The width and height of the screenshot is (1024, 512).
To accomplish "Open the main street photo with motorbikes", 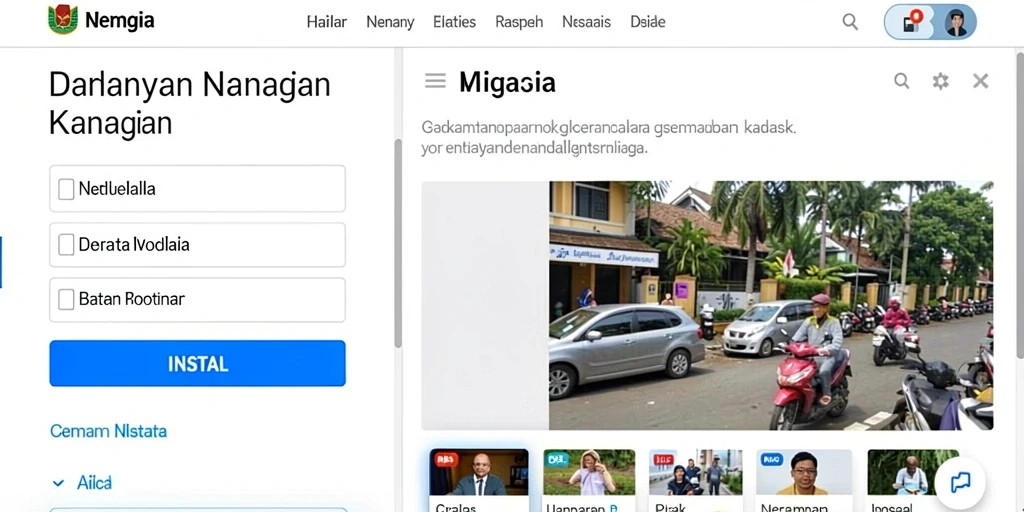I will pos(771,306).
